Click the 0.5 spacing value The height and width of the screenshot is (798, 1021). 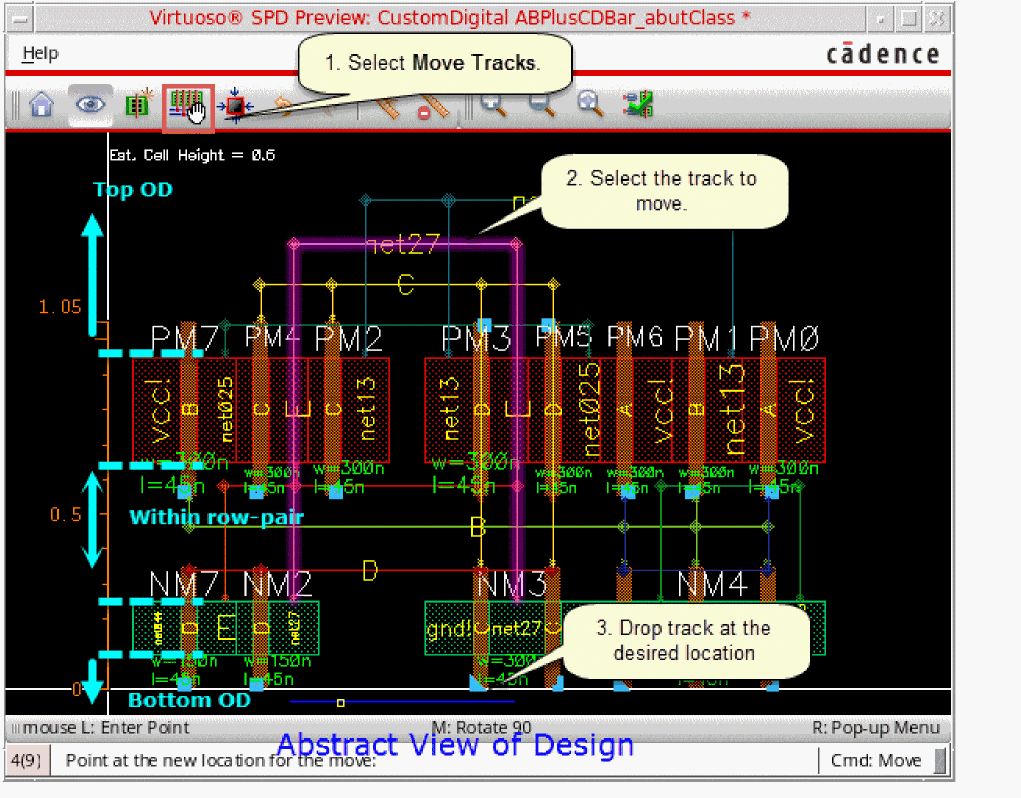click(x=66, y=514)
